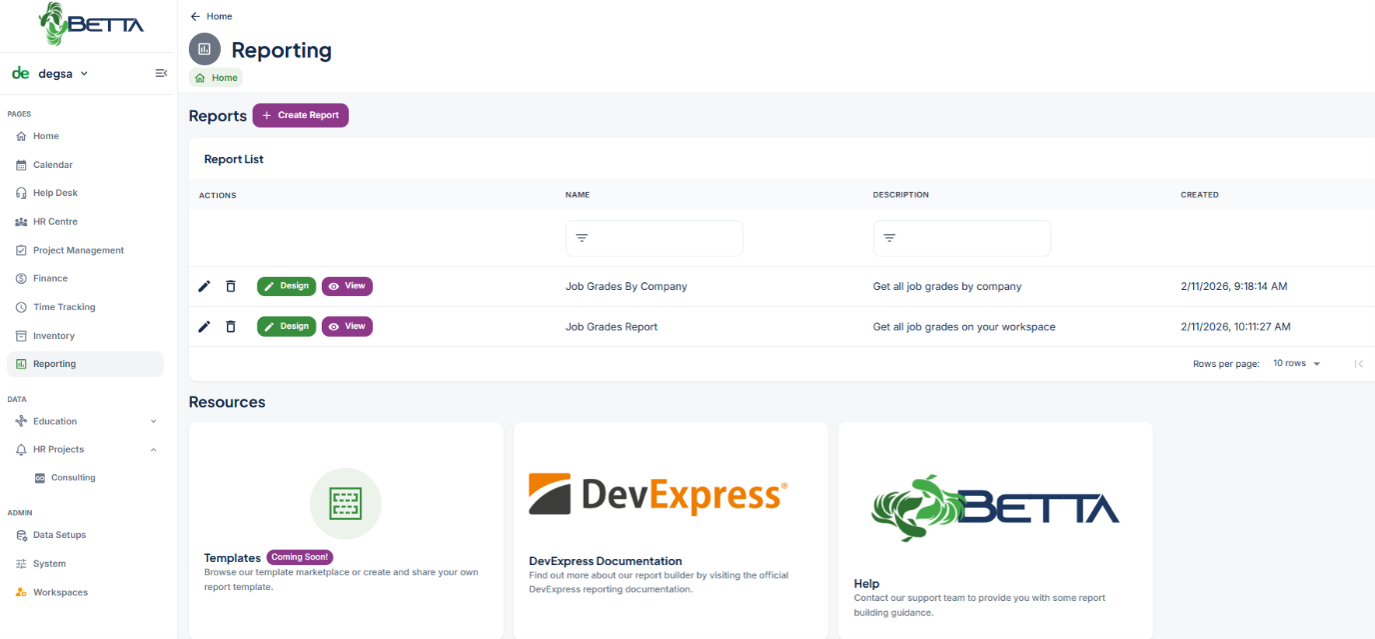Click the Workspaces icon in sidebar
The height and width of the screenshot is (639, 1375).
[x=21, y=592]
